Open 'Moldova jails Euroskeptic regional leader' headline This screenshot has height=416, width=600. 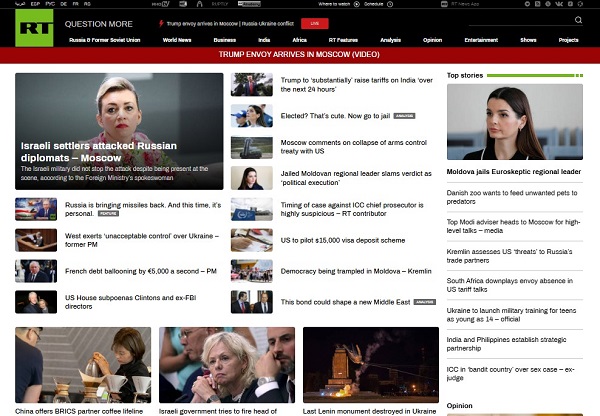pos(514,172)
